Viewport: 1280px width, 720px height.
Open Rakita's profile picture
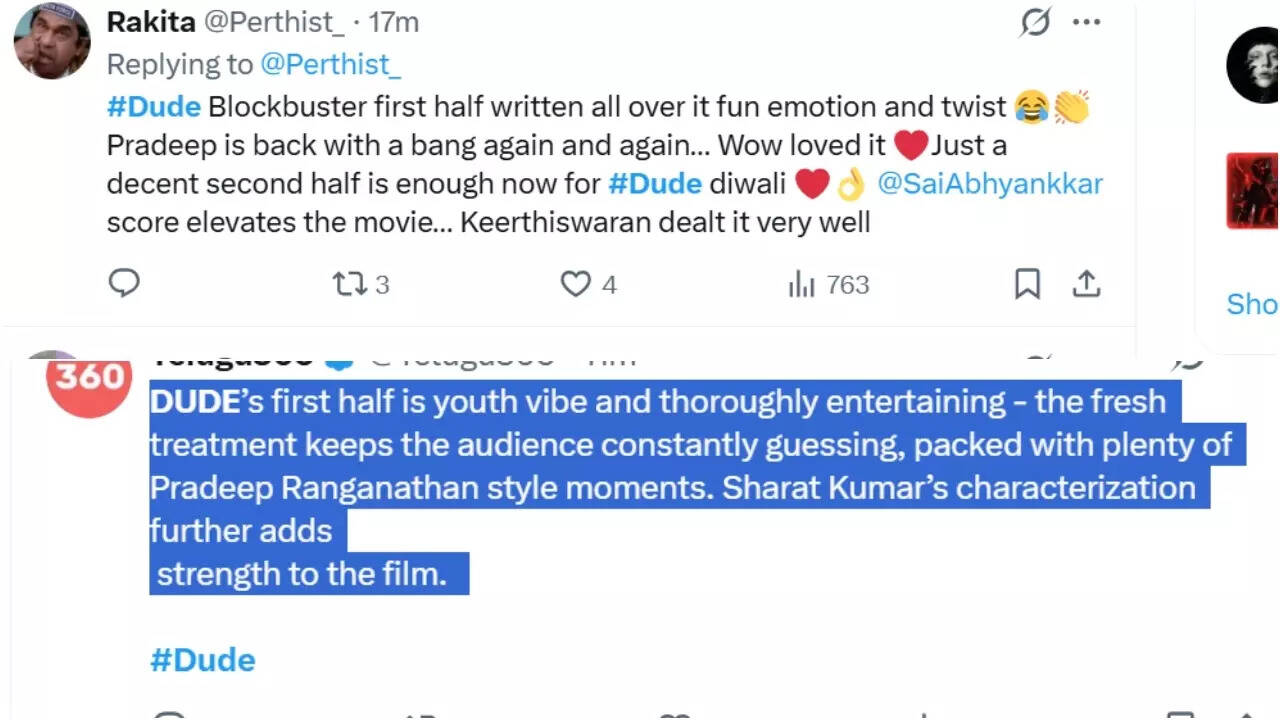tap(52, 41)
